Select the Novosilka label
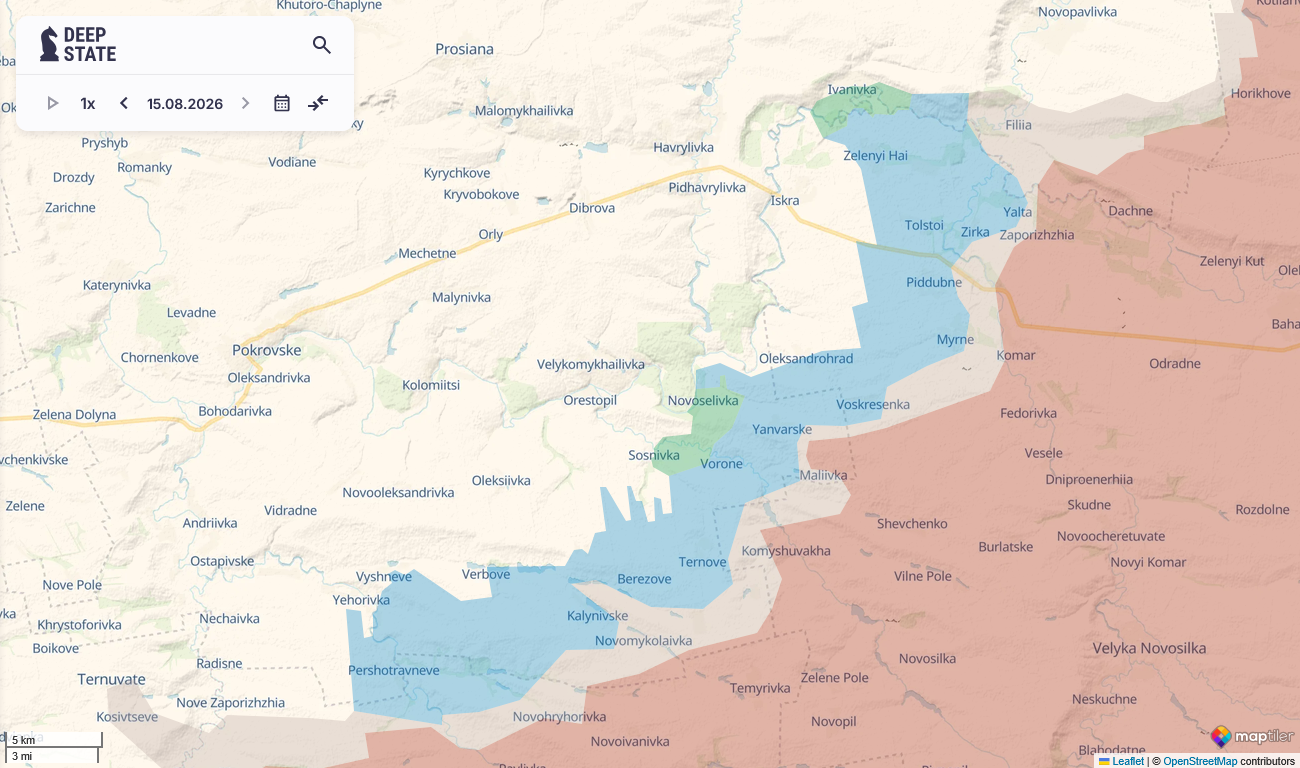This screenshot has height=768, width=1300. click(927, 658)
